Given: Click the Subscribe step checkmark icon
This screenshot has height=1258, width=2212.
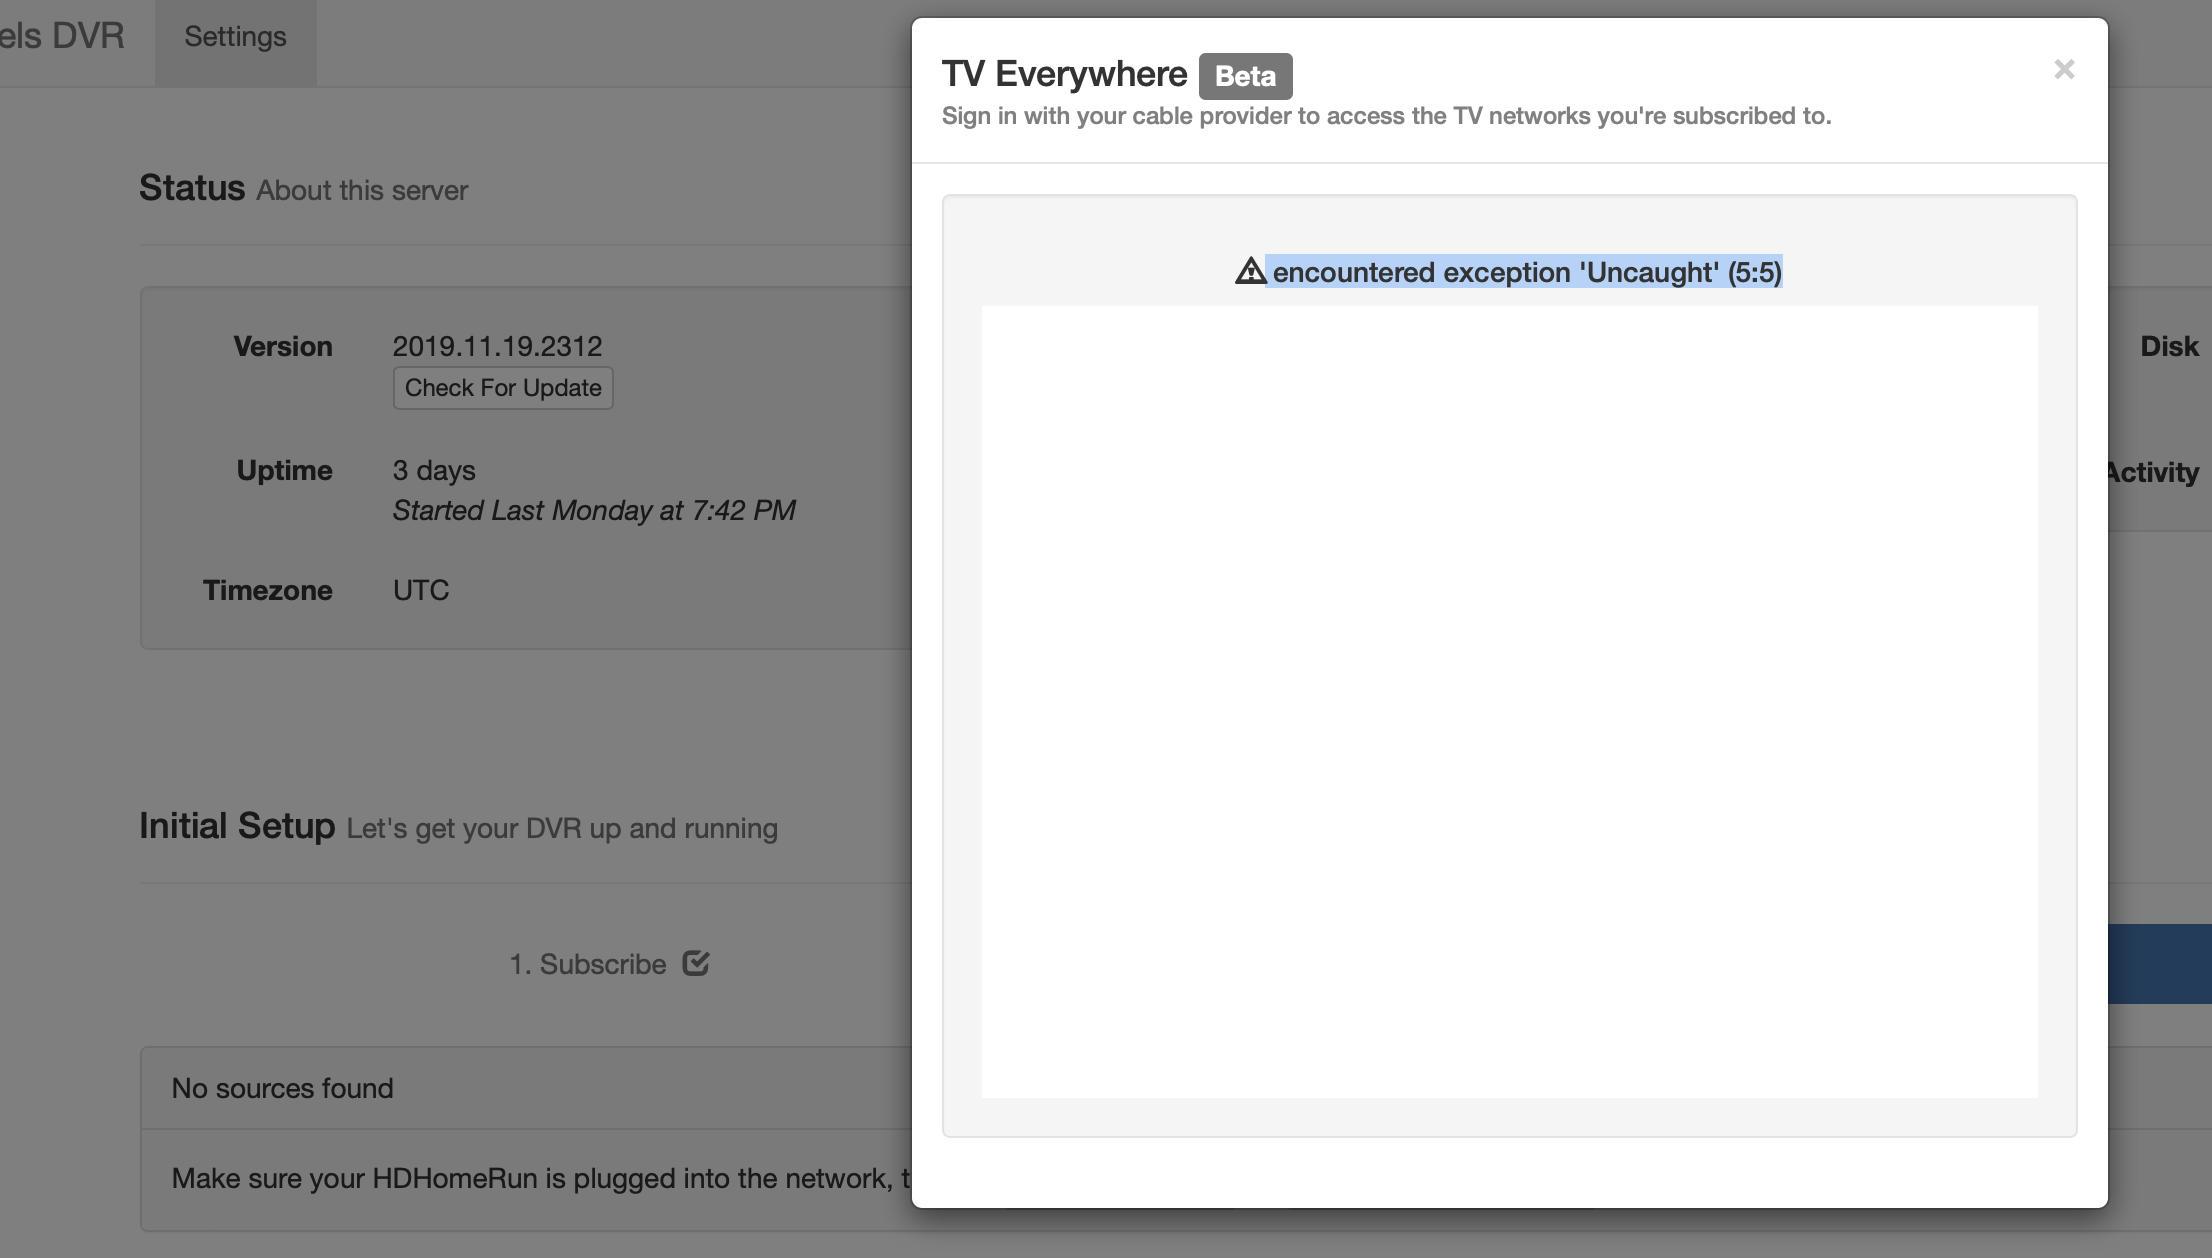Looking at the screenshot, I should (x=696, y=963).
